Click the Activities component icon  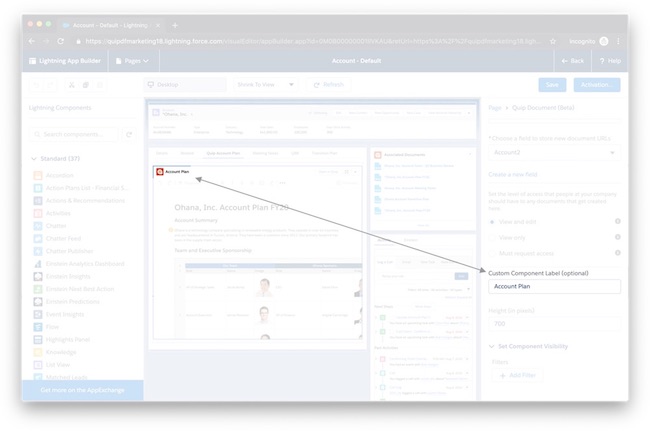tap(38, 213)
